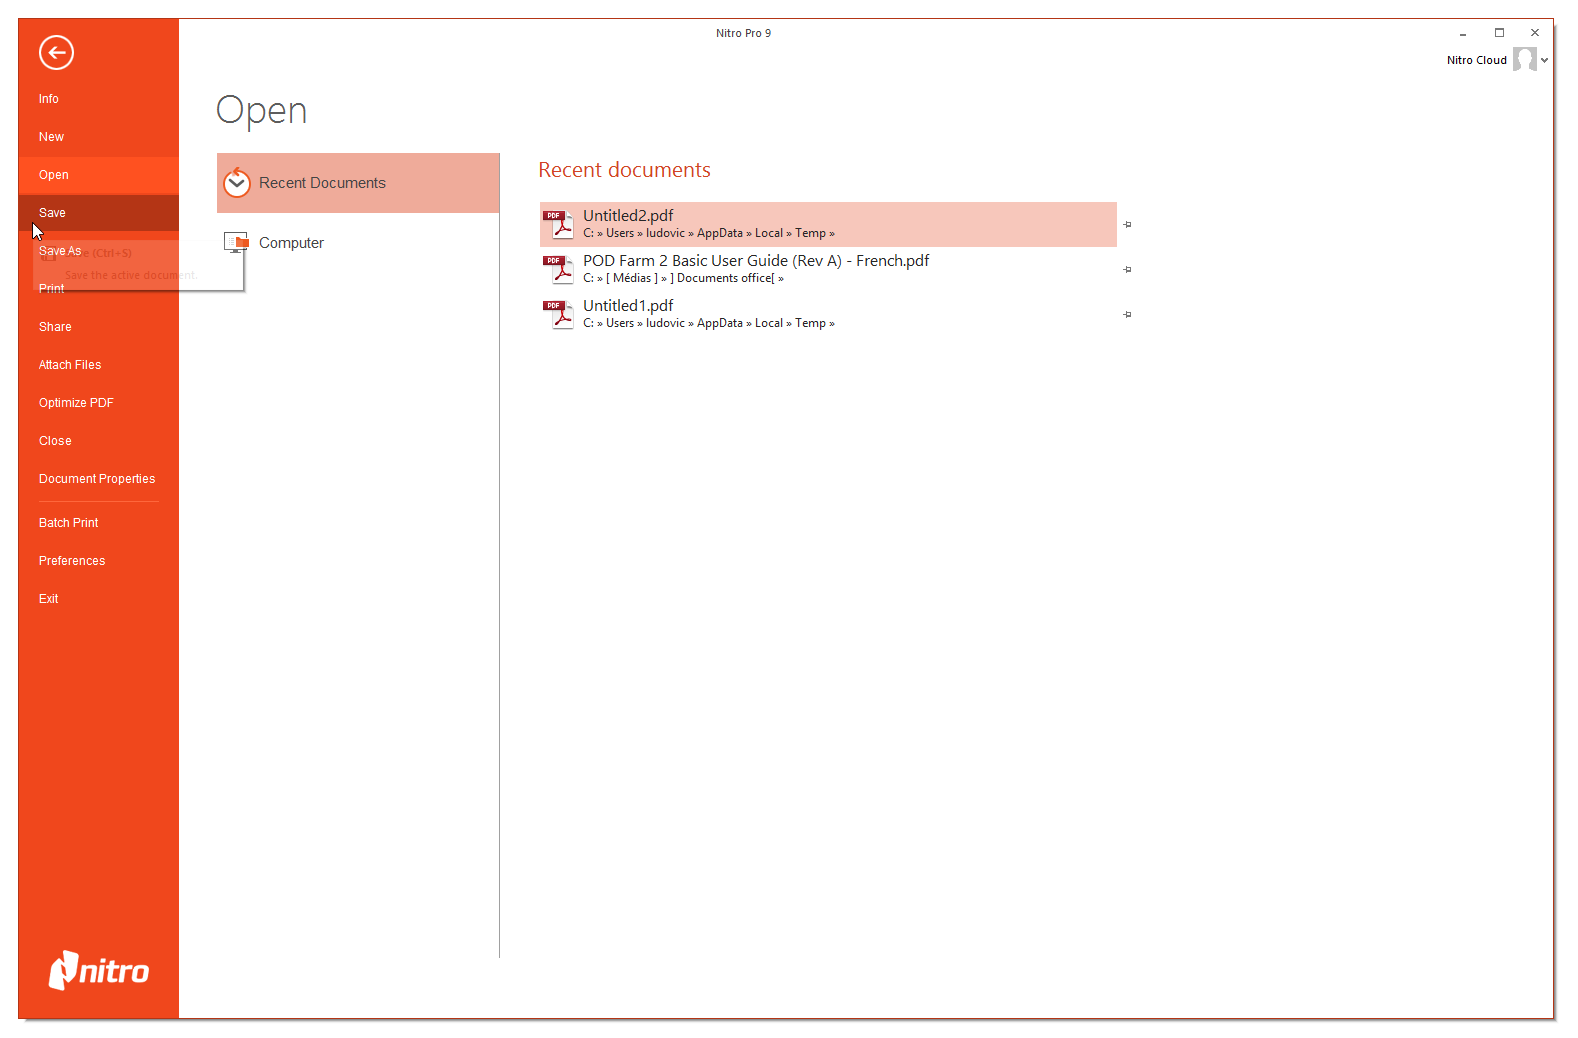1578x1038 pixels.
Task: Pin Untitled2.pdf to the recent list
Action: 1127,224
